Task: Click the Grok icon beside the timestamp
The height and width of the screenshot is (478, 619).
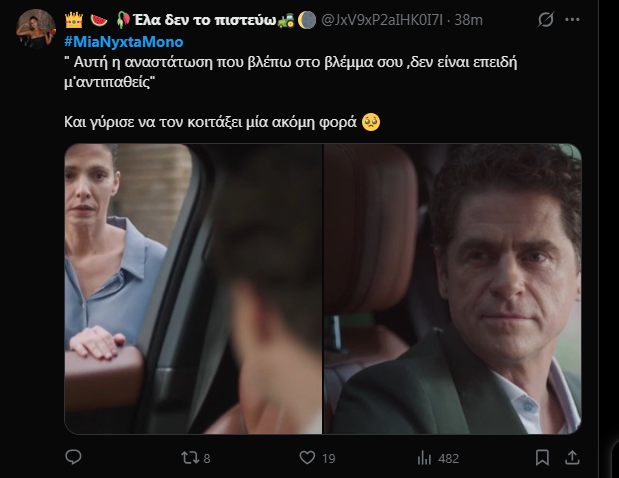Action: [546, 19]
